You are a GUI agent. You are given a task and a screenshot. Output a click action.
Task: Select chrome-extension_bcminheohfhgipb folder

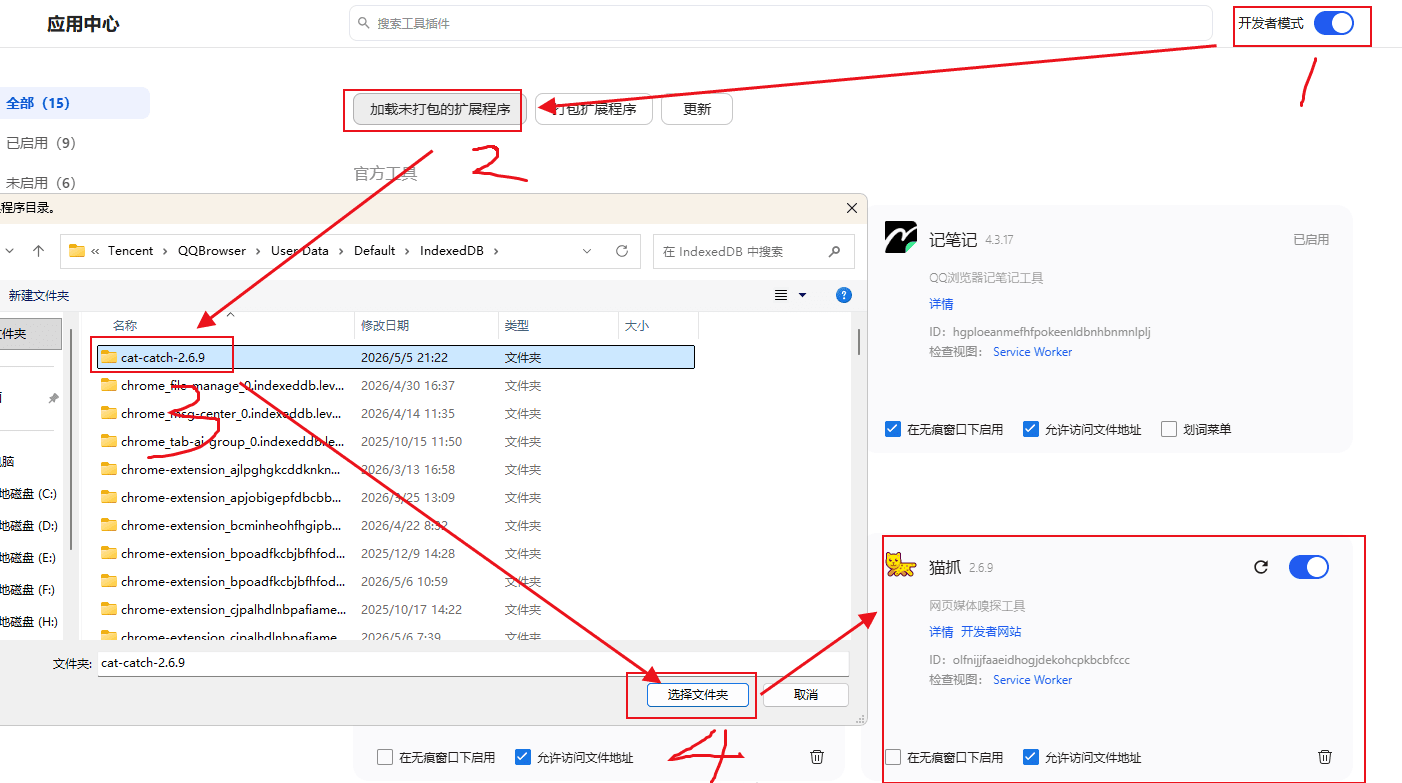click(395, 525)
